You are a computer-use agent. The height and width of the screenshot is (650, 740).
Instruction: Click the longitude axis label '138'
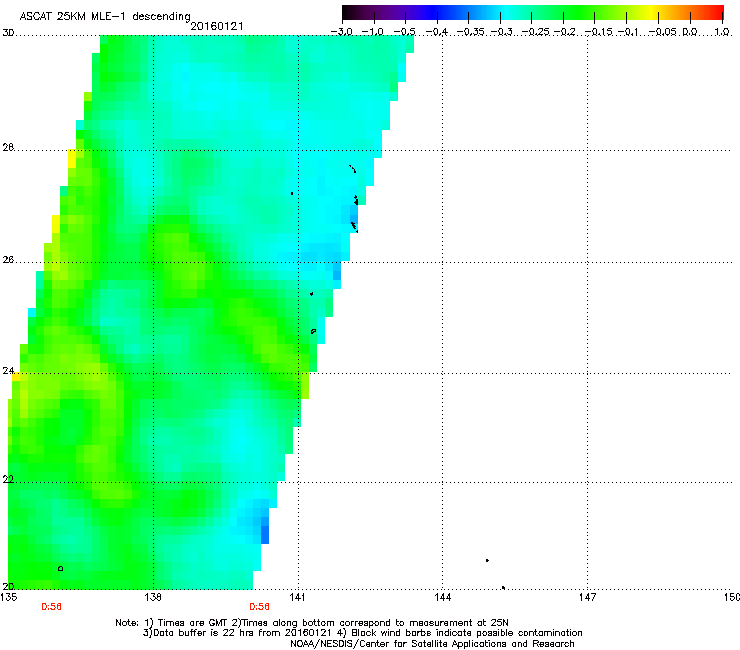(x=153, y=597)
